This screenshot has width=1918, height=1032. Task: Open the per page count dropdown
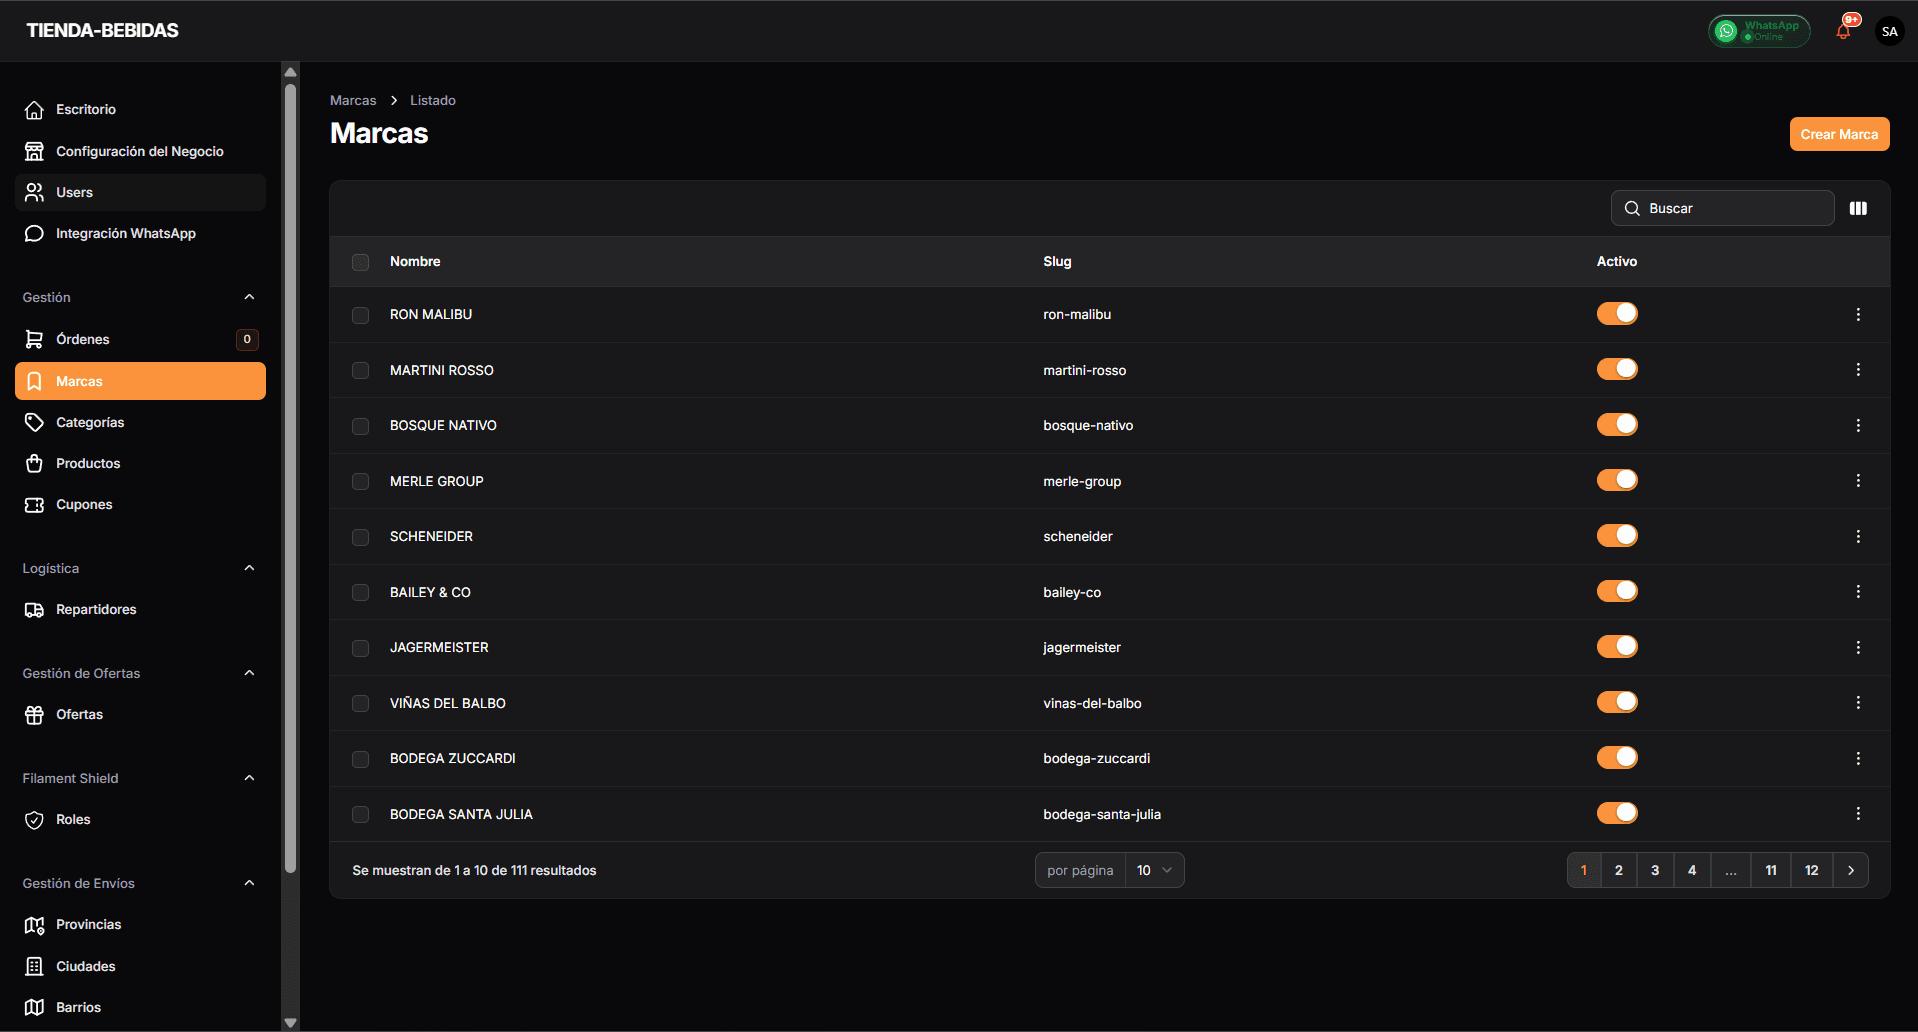pos(1154,870)
